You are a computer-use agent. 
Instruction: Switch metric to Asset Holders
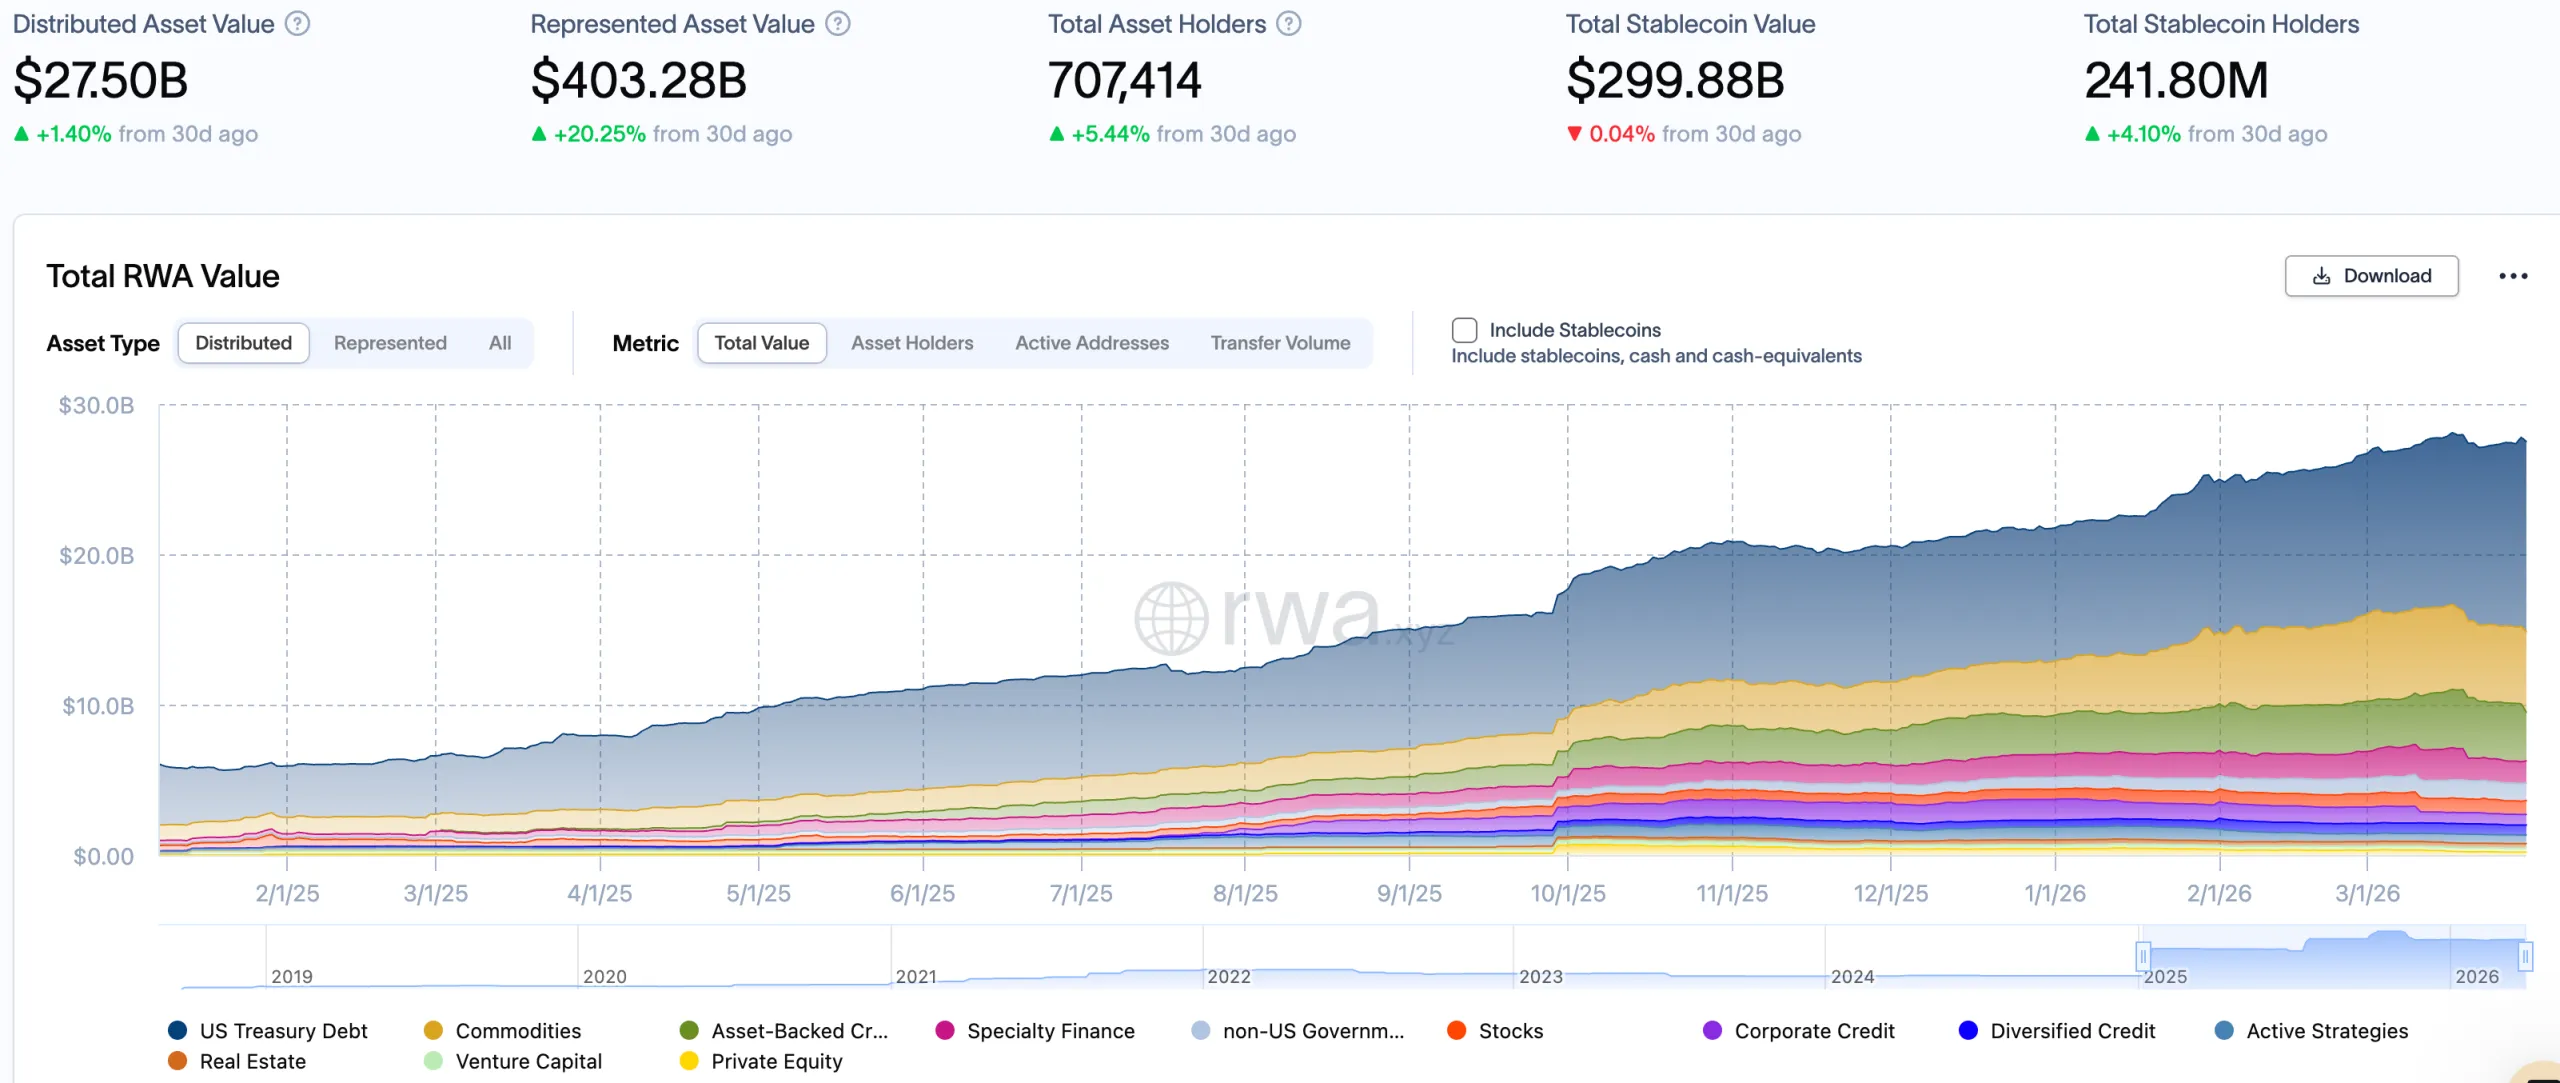pyautogui.click(x=912, y=343)
